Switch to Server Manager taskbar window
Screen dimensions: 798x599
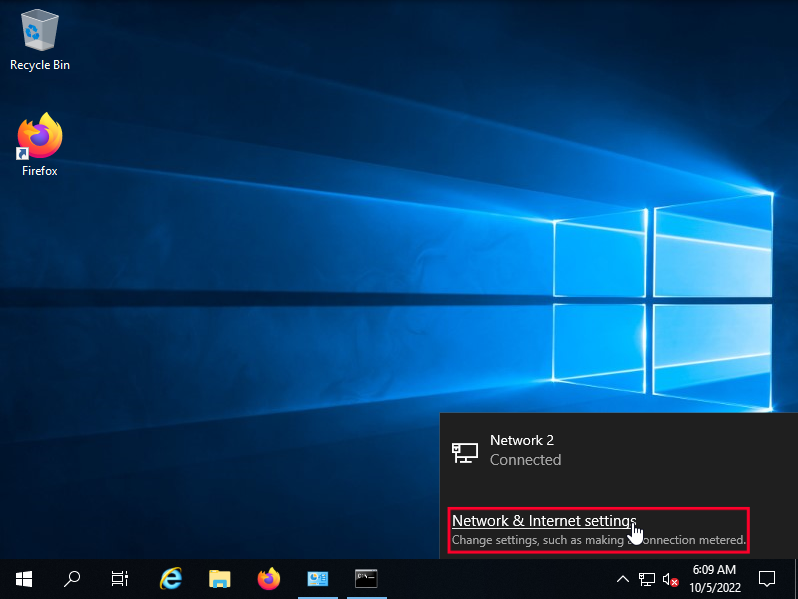pyautogui.click(x=318, y=579)
